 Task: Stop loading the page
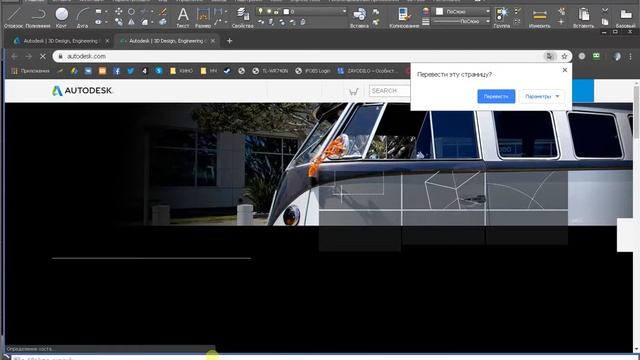(43, 56)
